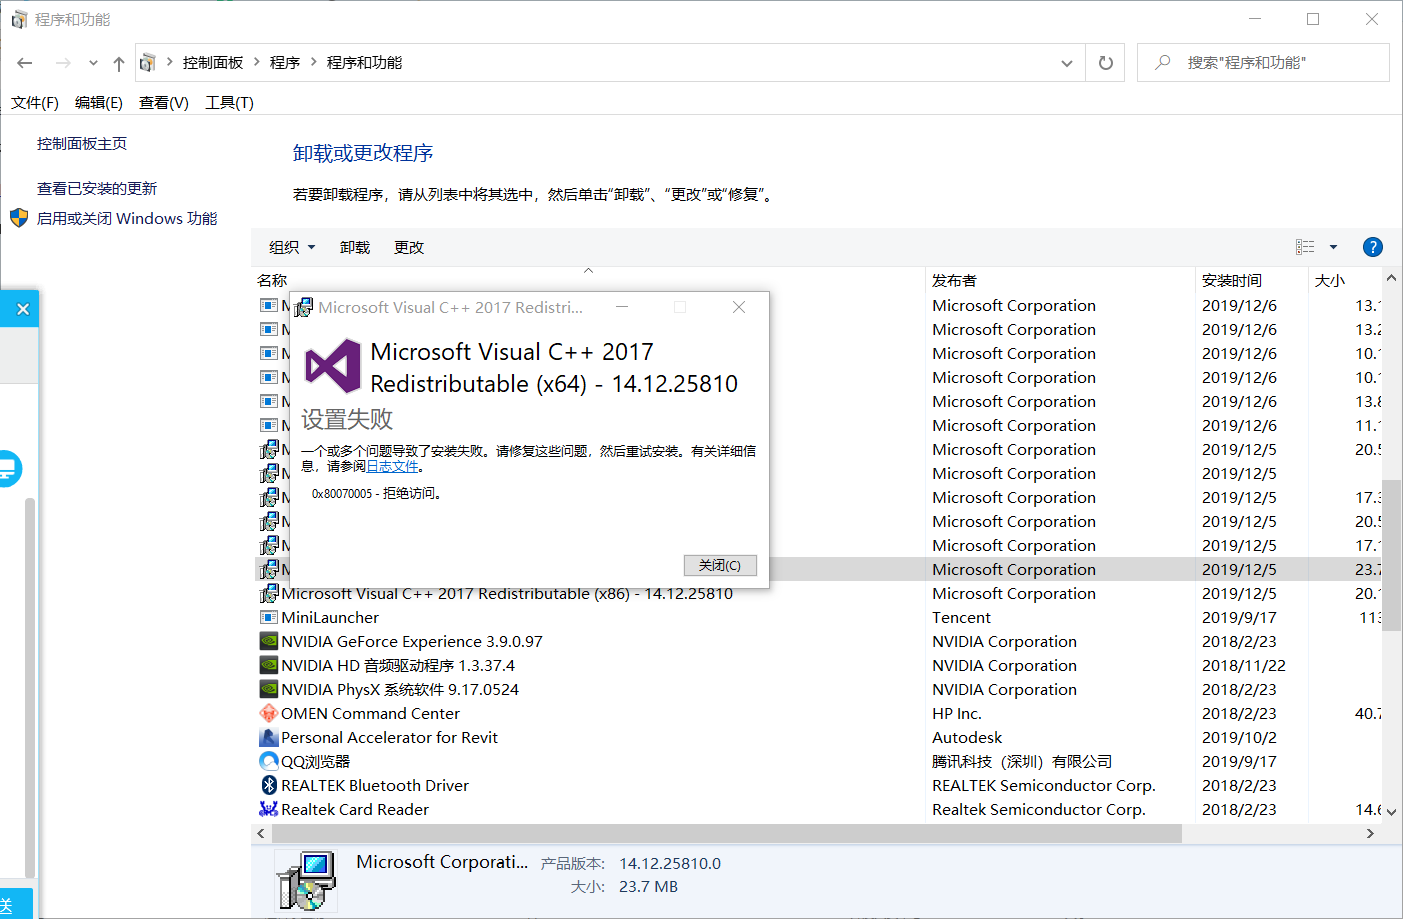The image size is (1403, 919).
Task: Click Autodesk publisher cell
Action: coord(967,738)
